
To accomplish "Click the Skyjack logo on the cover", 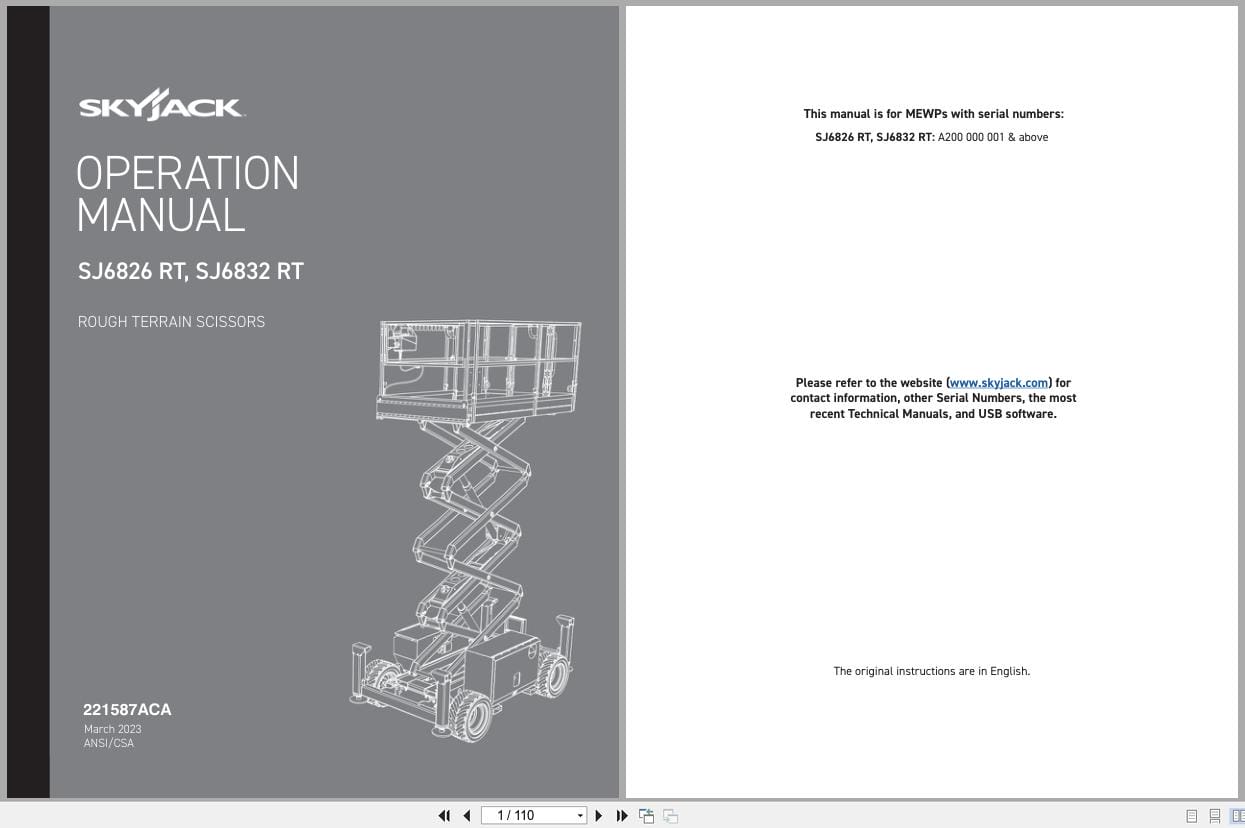I will pyautogui.click(x=162, y=104).
